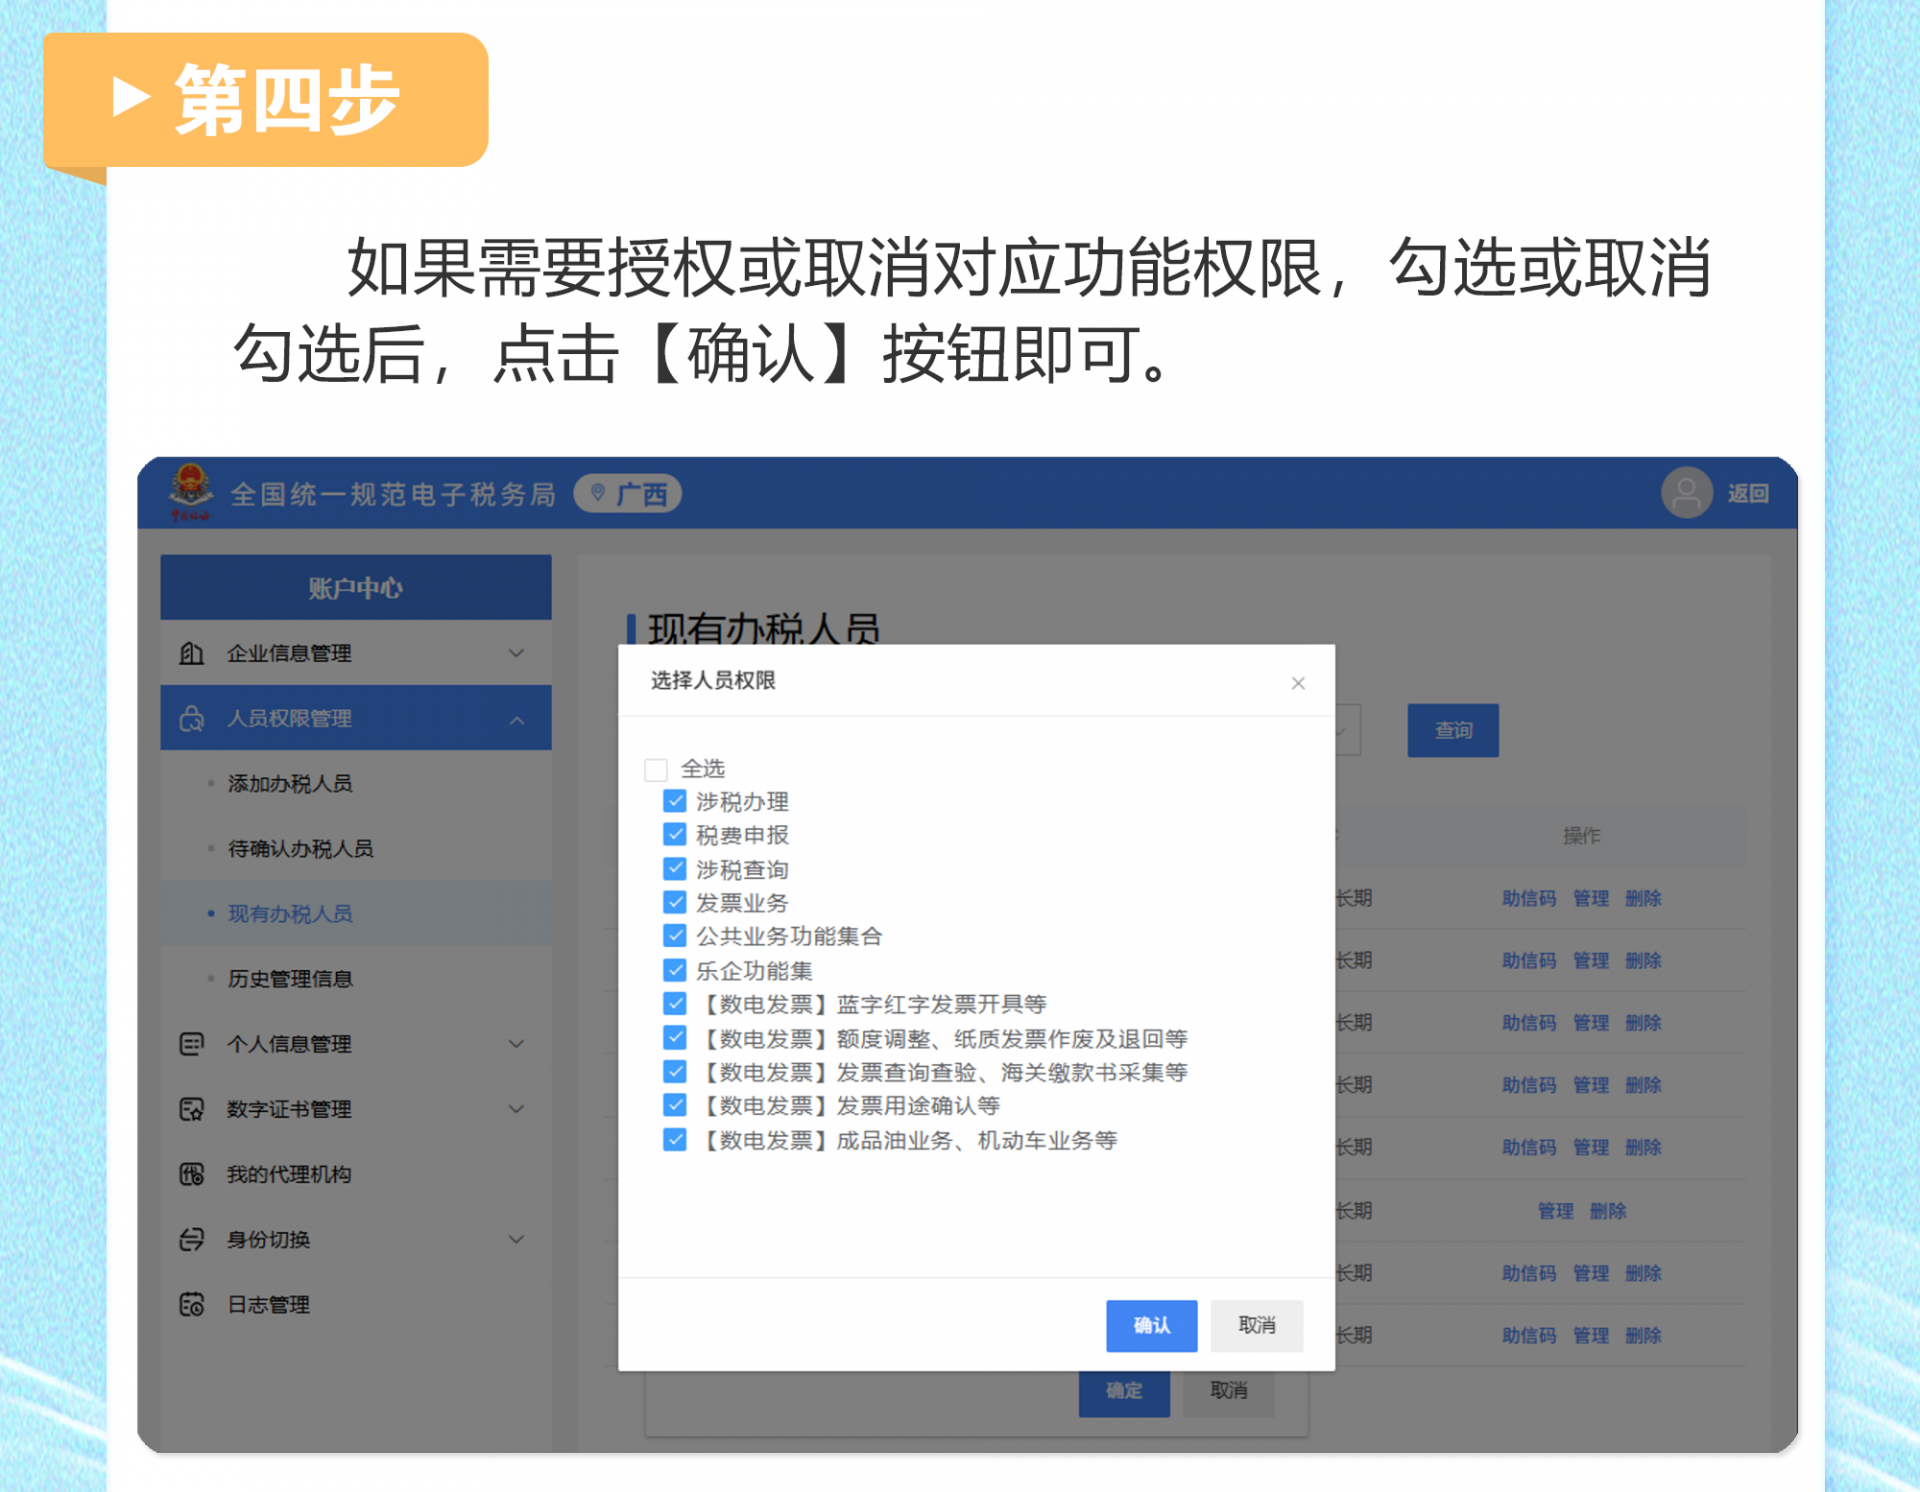Uncheck 【数电发票】发票用途确认等 checkbox
1920x1492 pixels.
675,1105
